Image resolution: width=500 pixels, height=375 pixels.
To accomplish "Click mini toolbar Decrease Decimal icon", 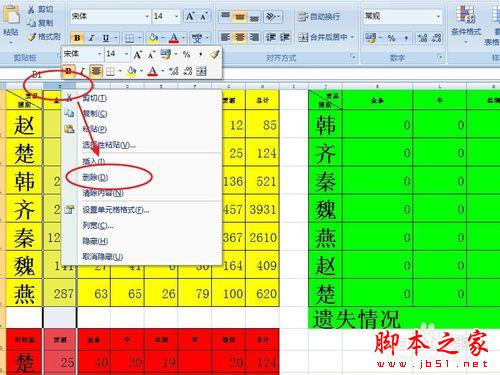I will click(x=188, y=71).
